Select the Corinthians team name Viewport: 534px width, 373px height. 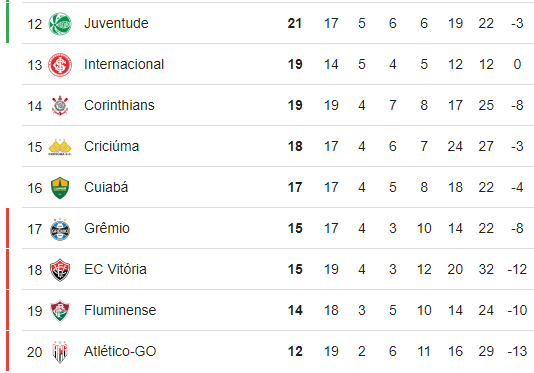coord(119,105)
